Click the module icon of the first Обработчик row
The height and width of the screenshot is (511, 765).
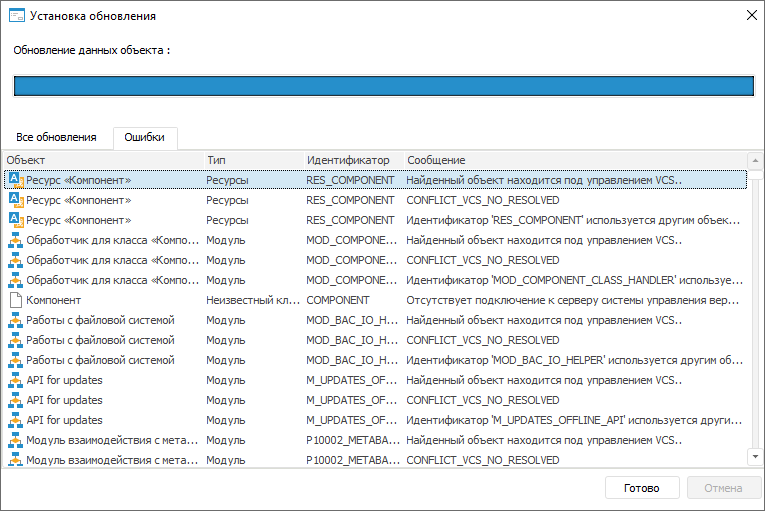click(x=15, y=240)
